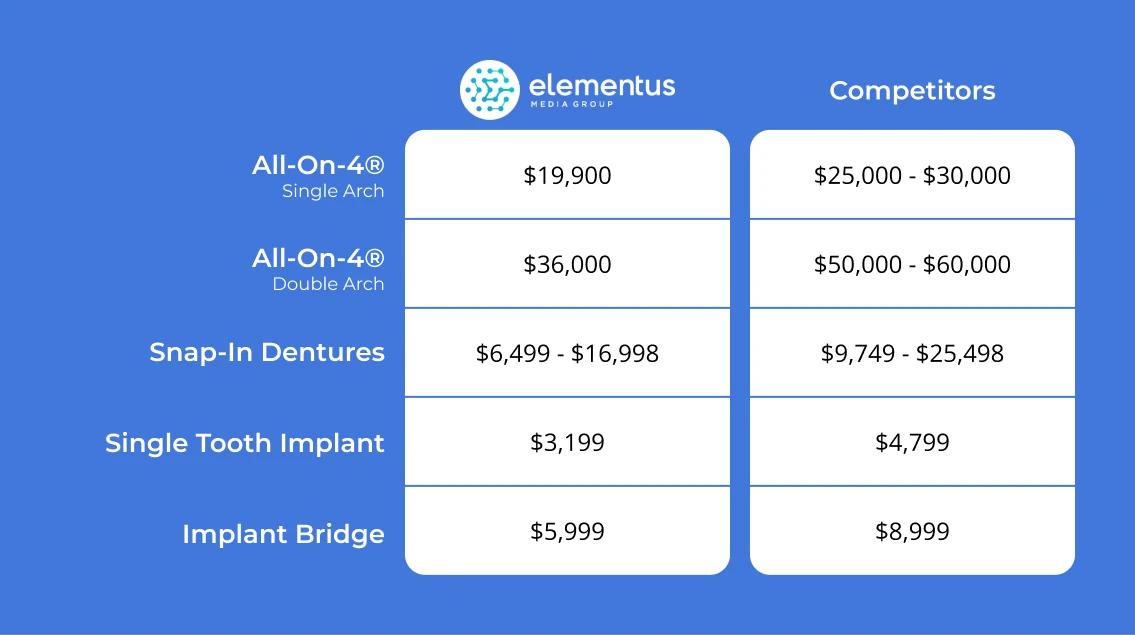Click the Single Arch subtitle text
The image size is (1135, 635).
tap(333, 191)
